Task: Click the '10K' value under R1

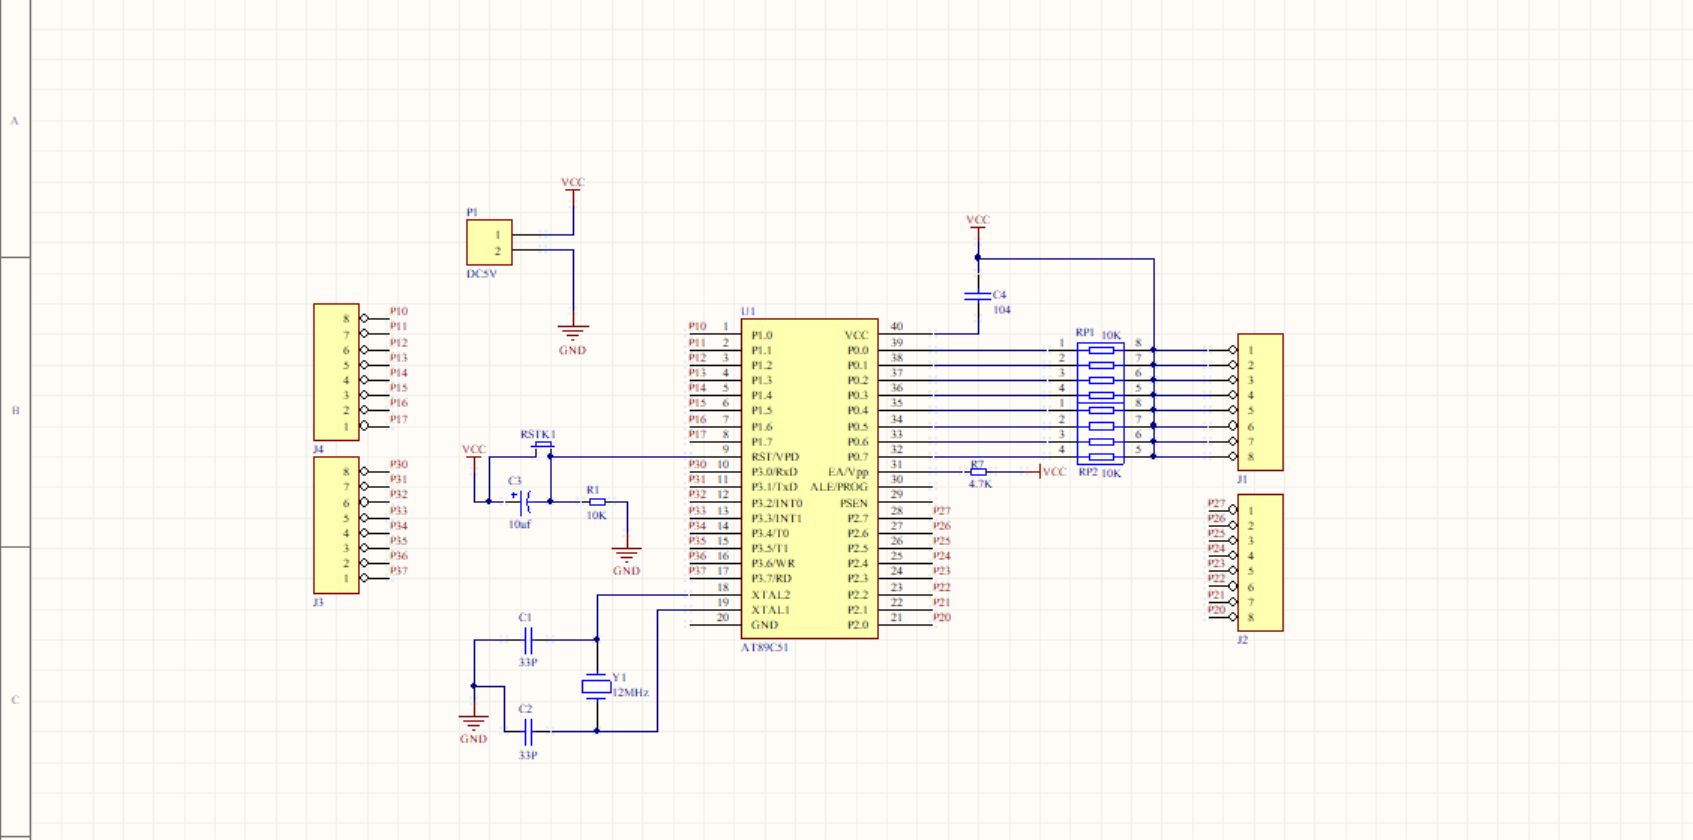Action: tap(597, 516)
